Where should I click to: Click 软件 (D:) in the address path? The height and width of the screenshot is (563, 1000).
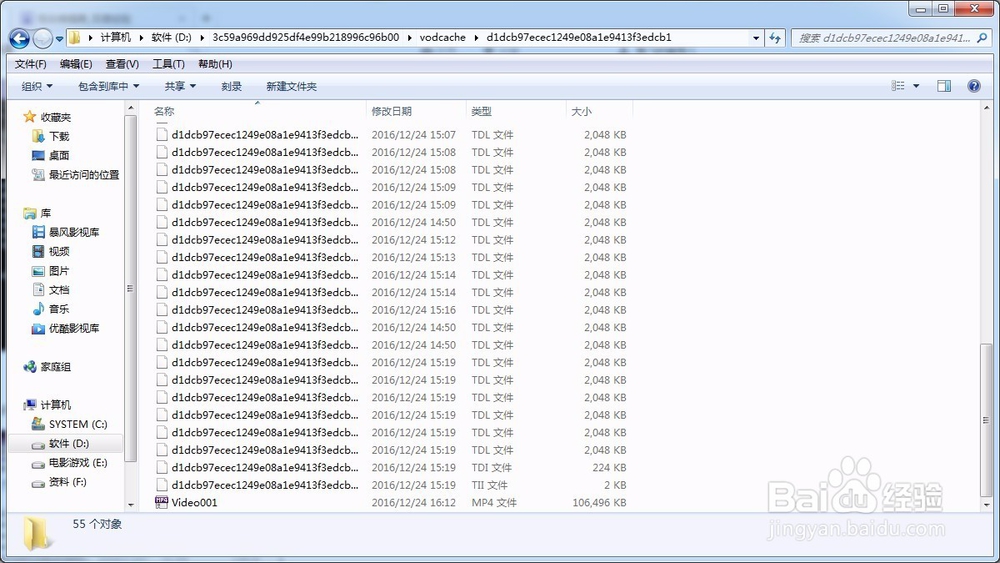(171, 38)
